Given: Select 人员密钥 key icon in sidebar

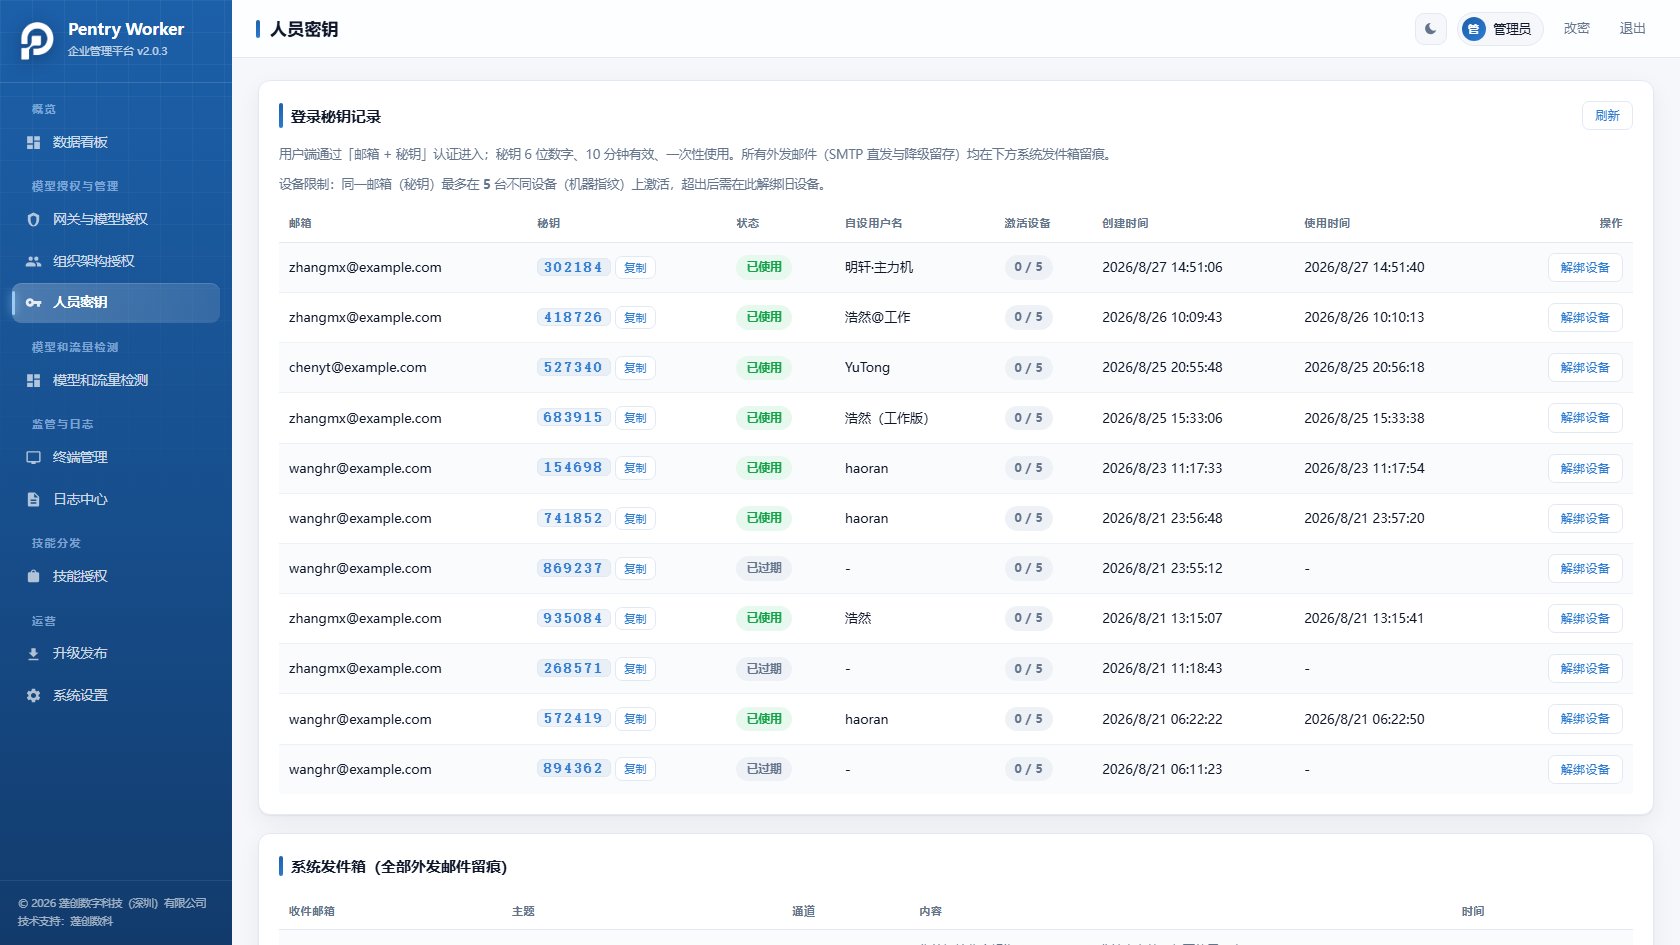Looking at the screenshot, I should pos(33,302).
